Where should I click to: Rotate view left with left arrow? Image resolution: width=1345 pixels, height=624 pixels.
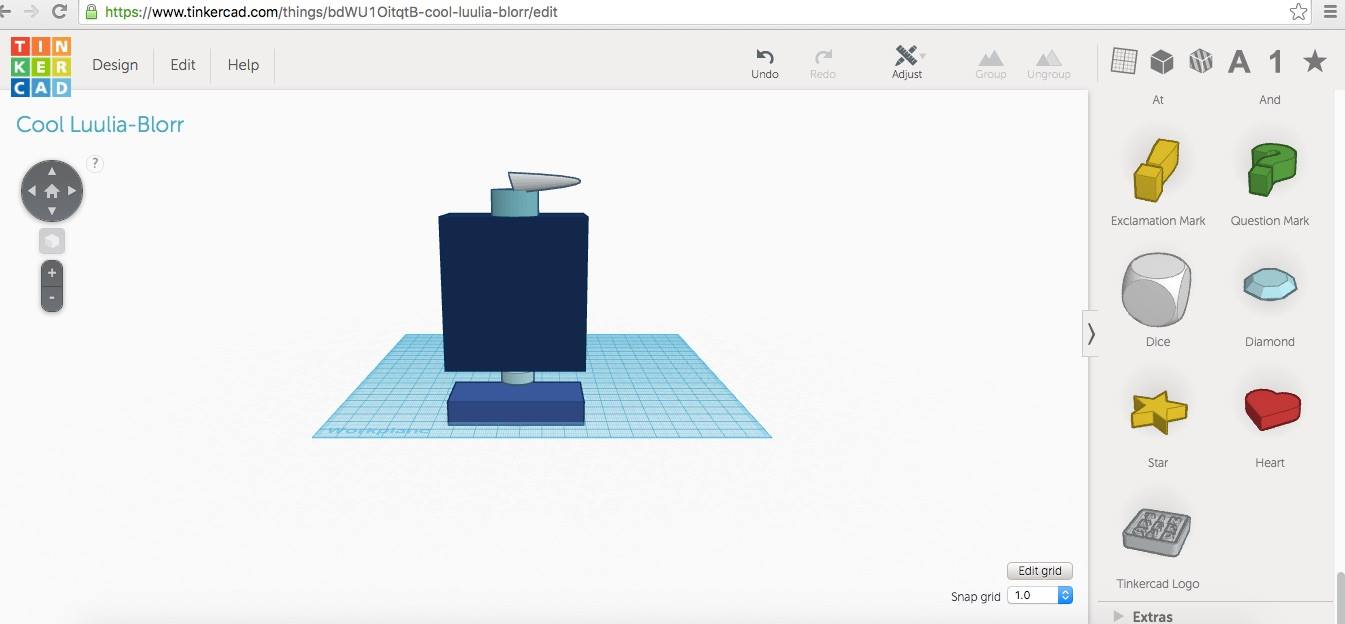pyautogui.click(x=31, y=191)
